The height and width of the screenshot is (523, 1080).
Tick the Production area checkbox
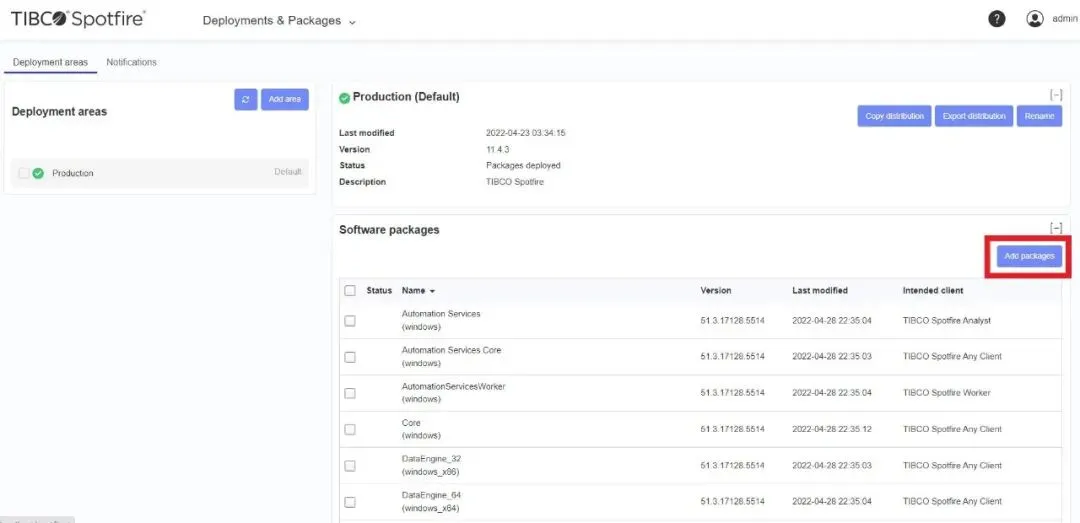[23, 173]
